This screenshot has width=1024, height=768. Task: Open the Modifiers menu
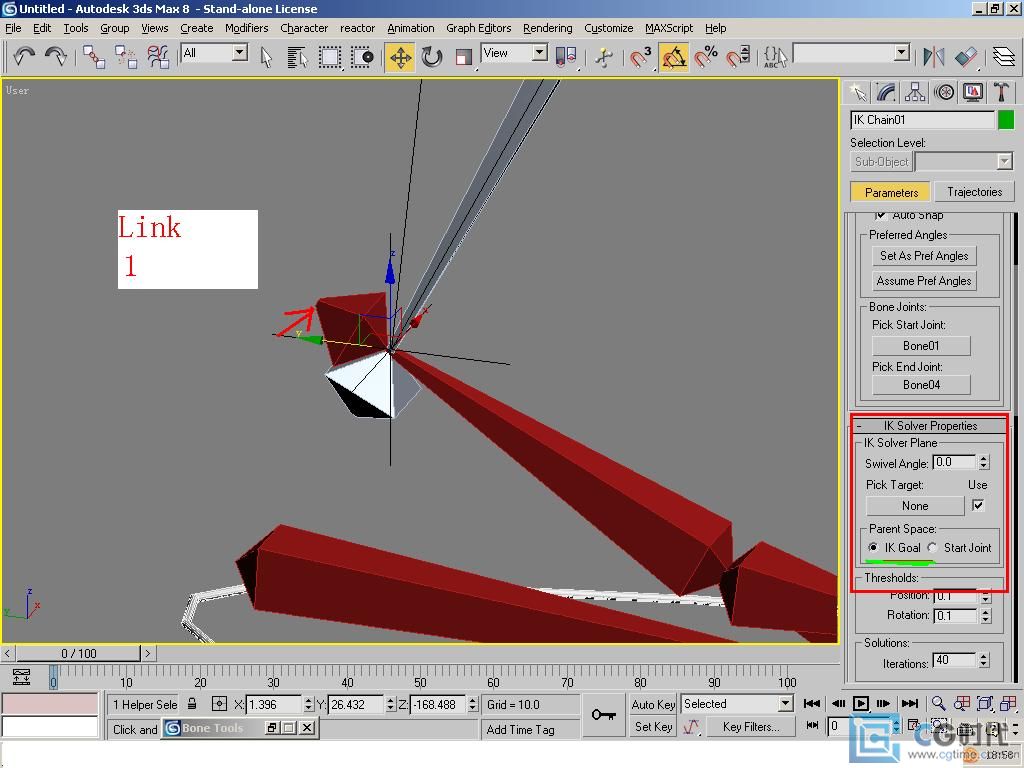(247, 28)
